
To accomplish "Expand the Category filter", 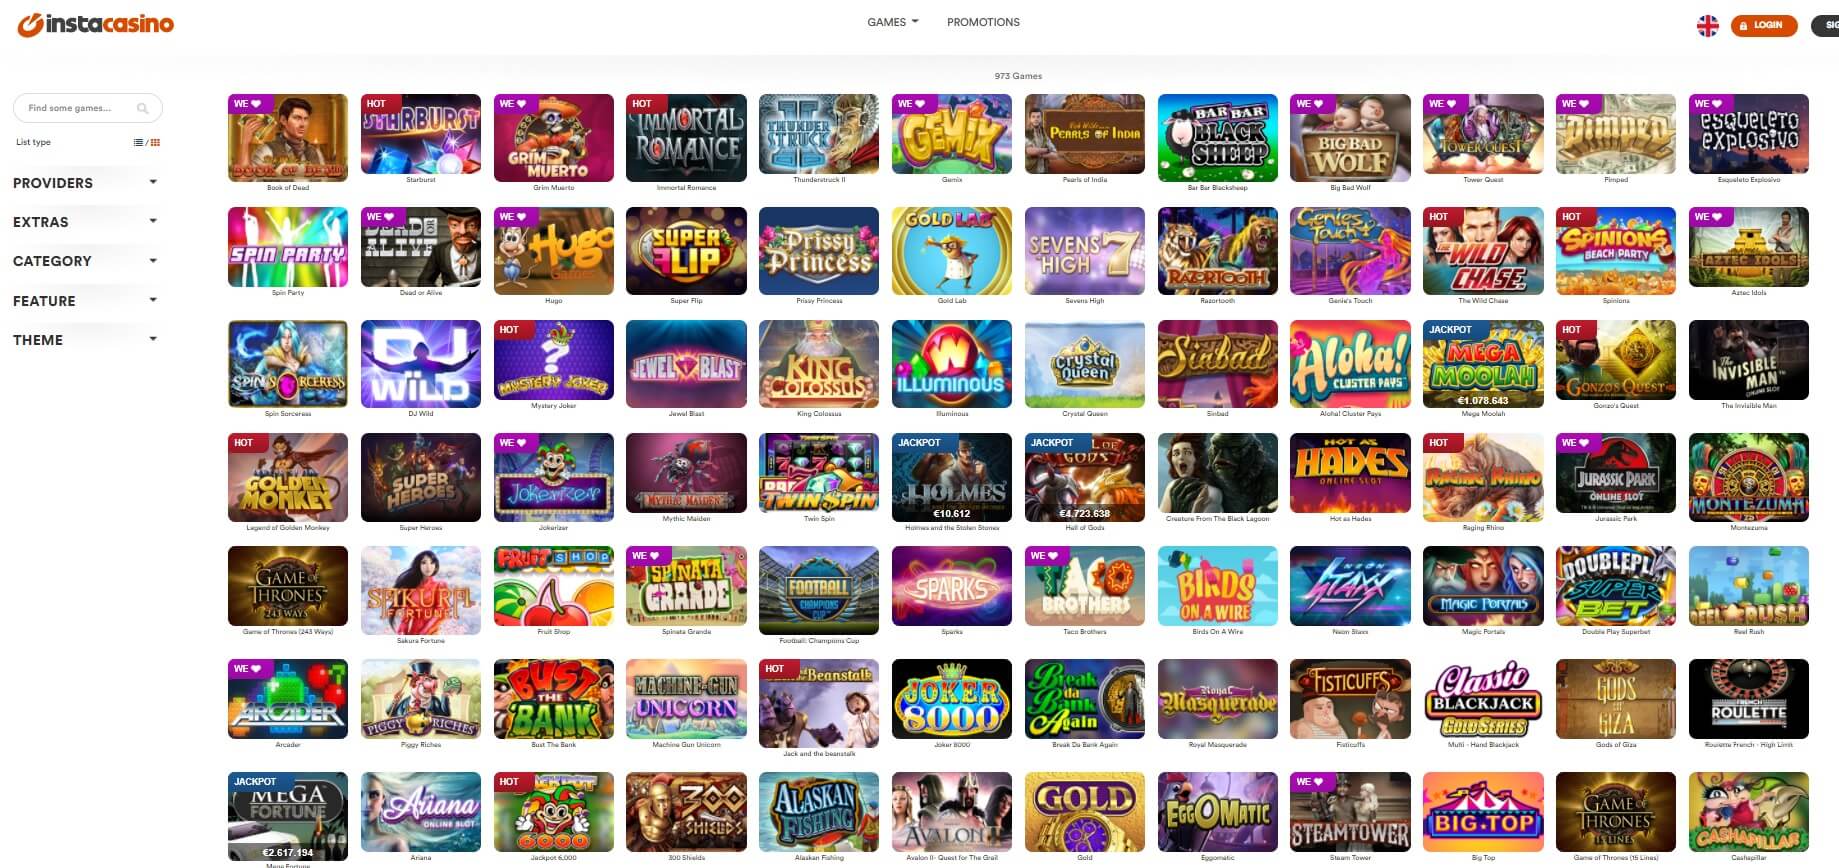I will (x=86, y=261).
